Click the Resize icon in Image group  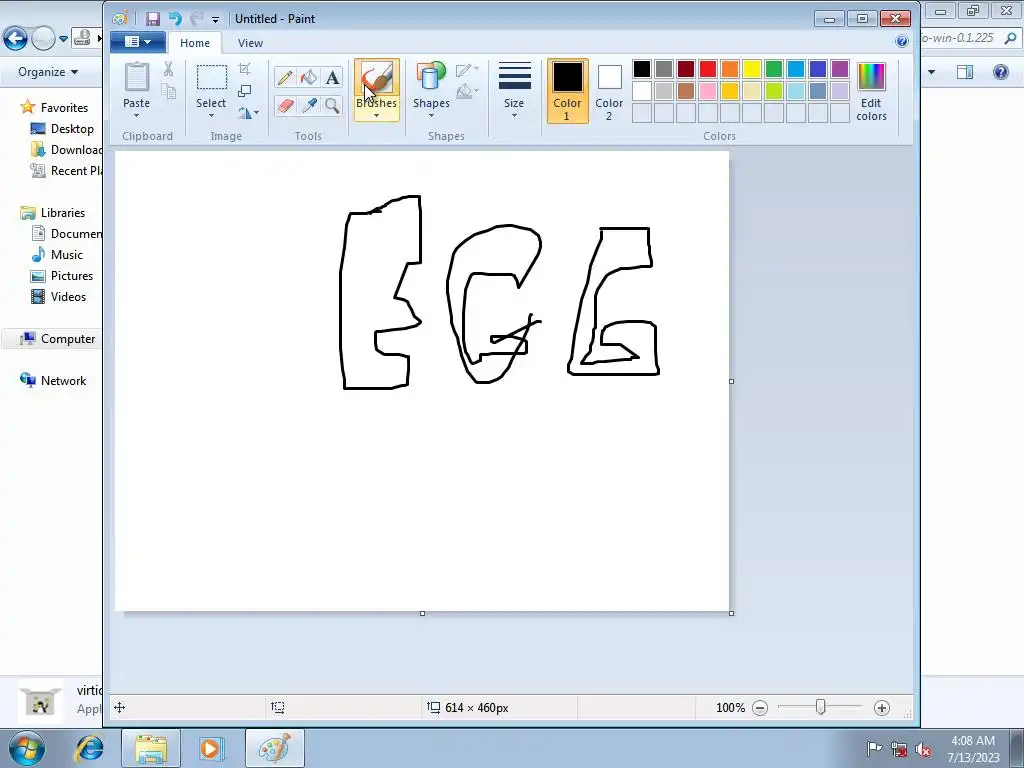coord(245,91)
